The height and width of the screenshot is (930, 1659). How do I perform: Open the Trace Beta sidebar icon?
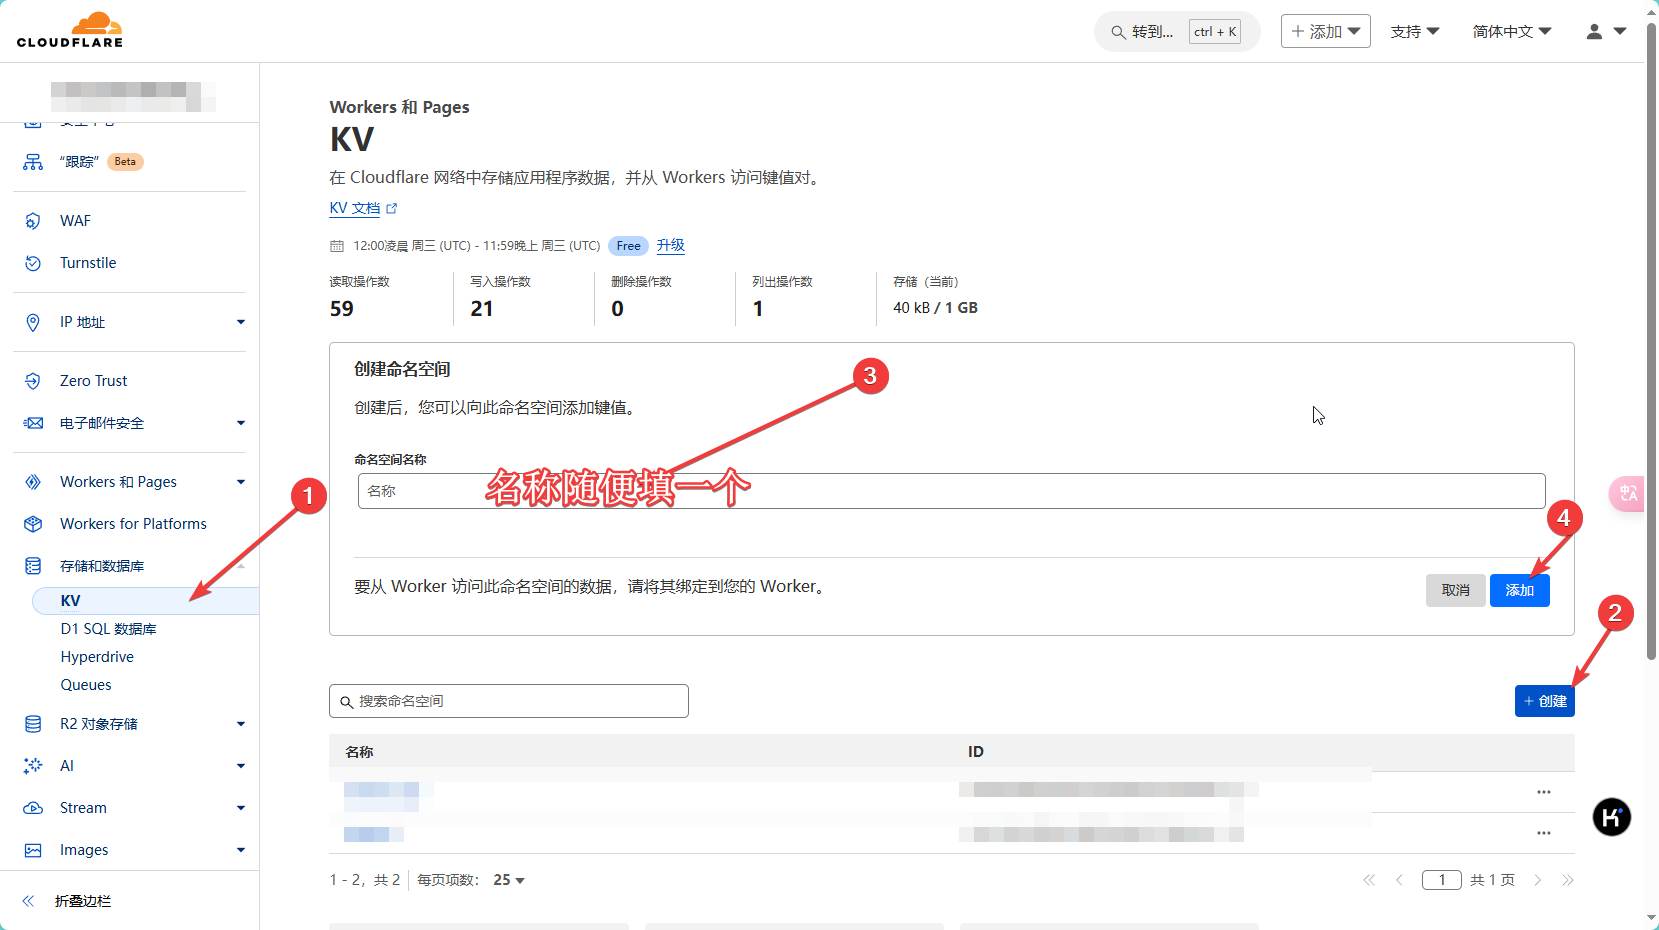[x=33, y=162]
